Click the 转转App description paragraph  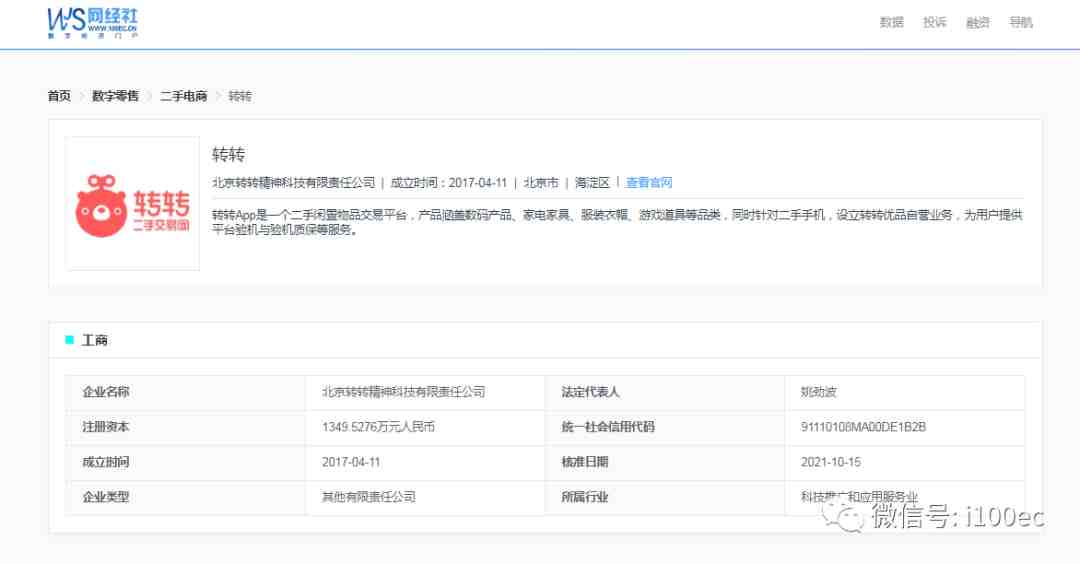617,222
